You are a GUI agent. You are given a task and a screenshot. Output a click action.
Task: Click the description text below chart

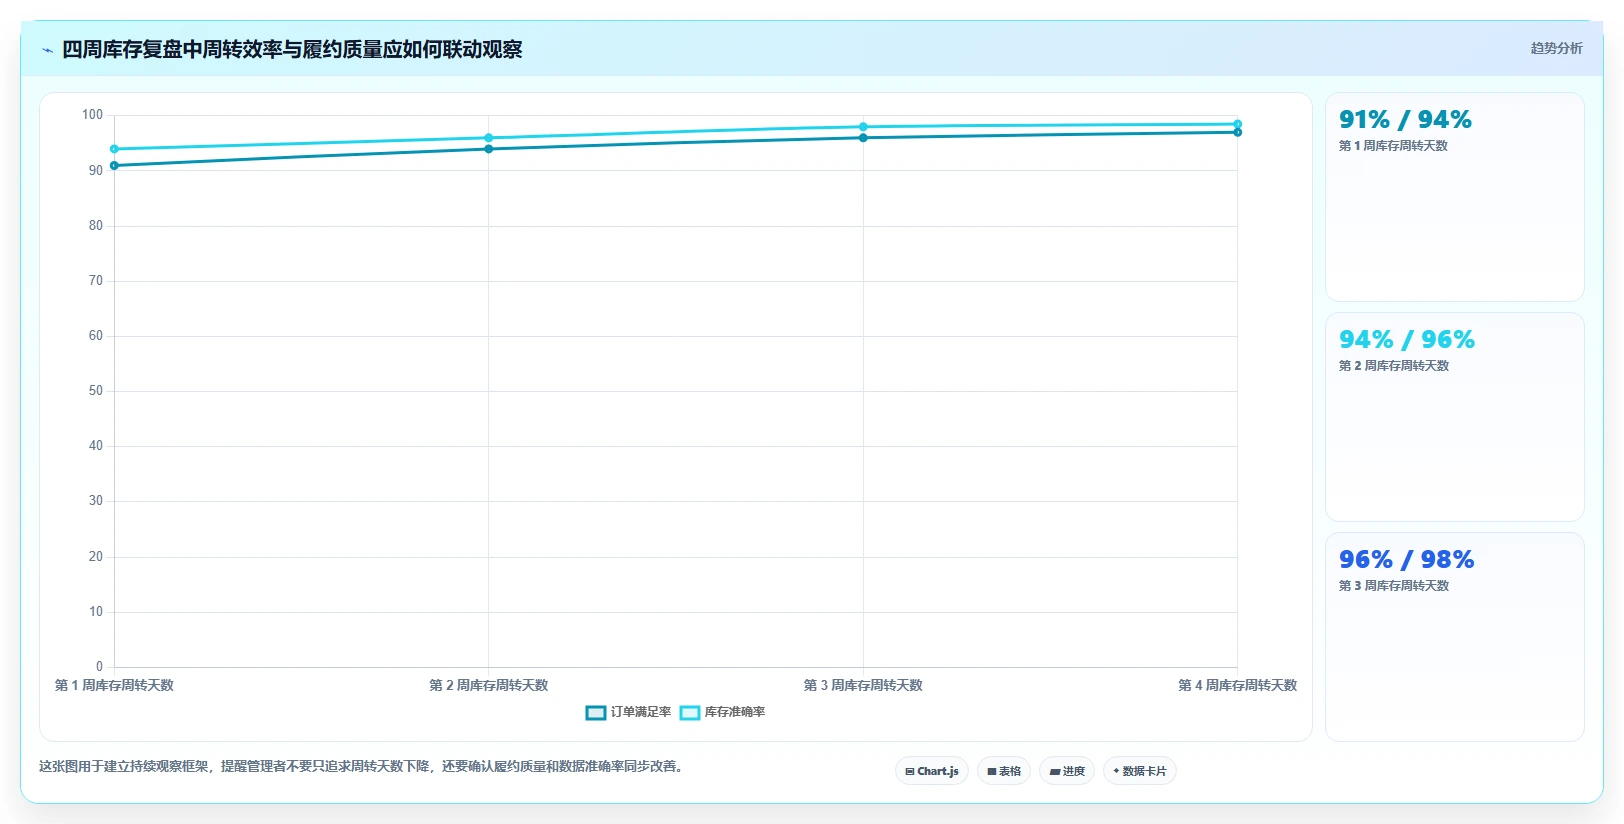[363, 766]
